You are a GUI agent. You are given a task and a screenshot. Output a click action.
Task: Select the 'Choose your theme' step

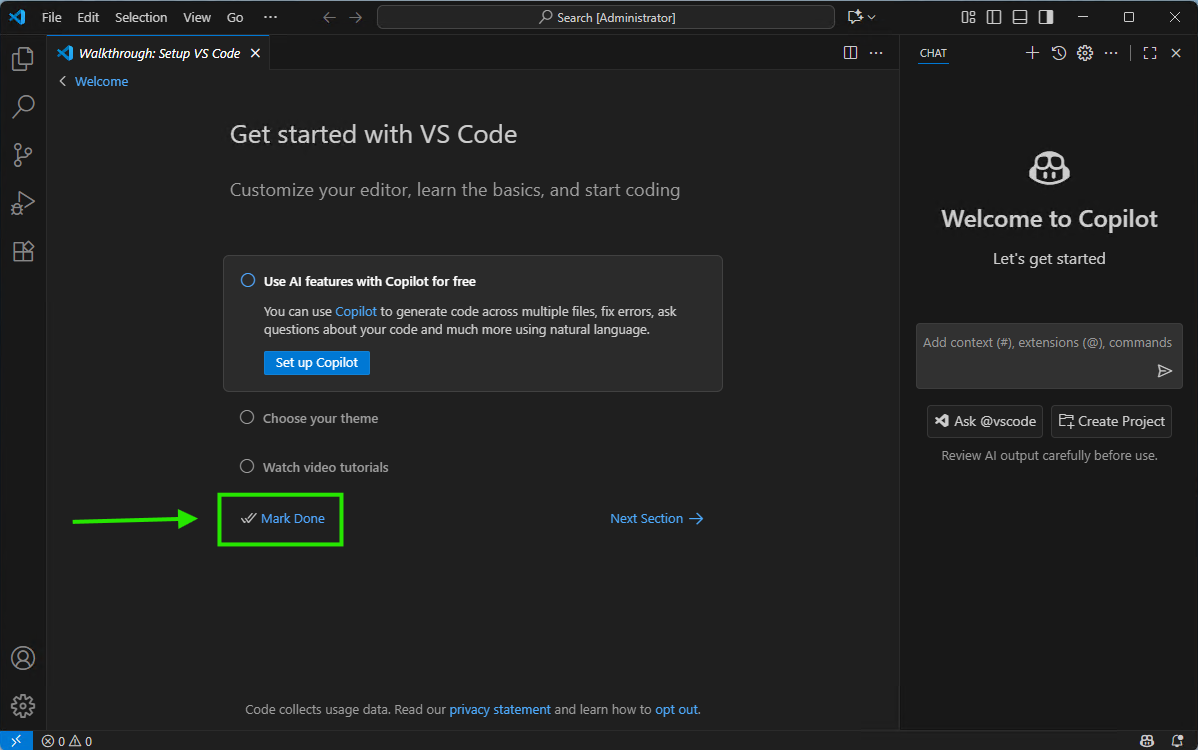[x=320, y=418]
